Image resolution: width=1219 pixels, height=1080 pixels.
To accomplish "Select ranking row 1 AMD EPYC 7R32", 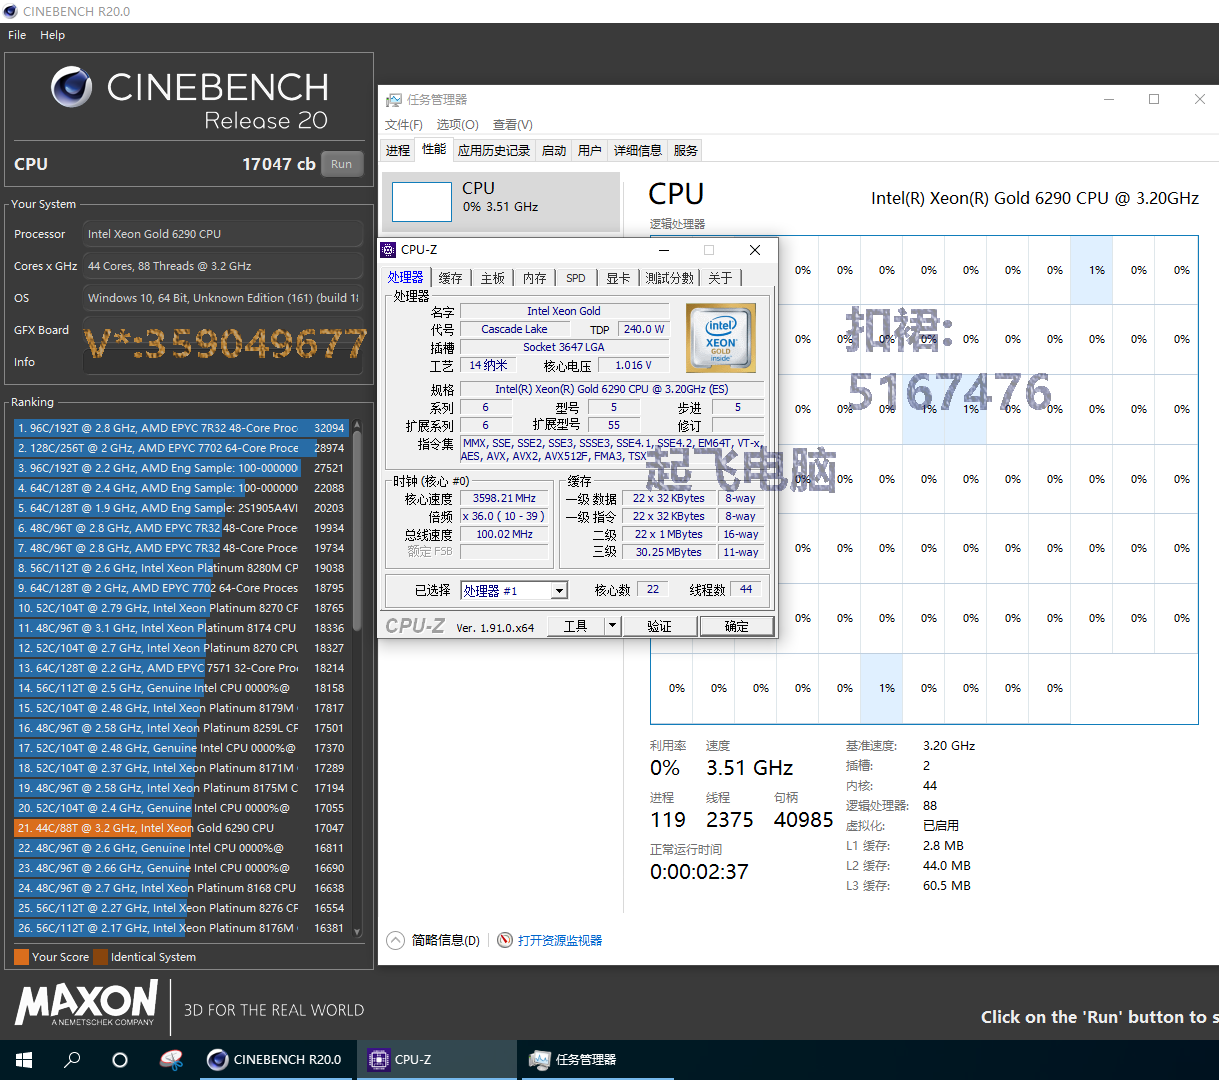I will click(181, 428).
